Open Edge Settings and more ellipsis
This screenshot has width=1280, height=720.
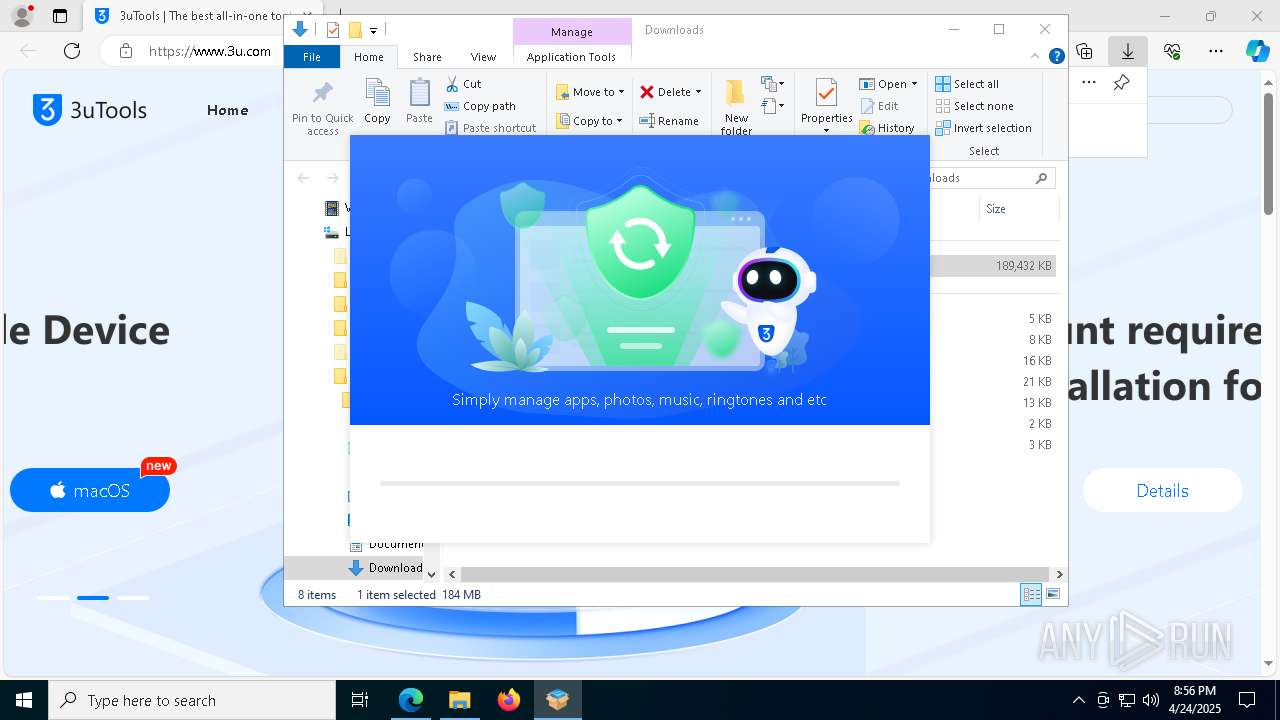1216,51
